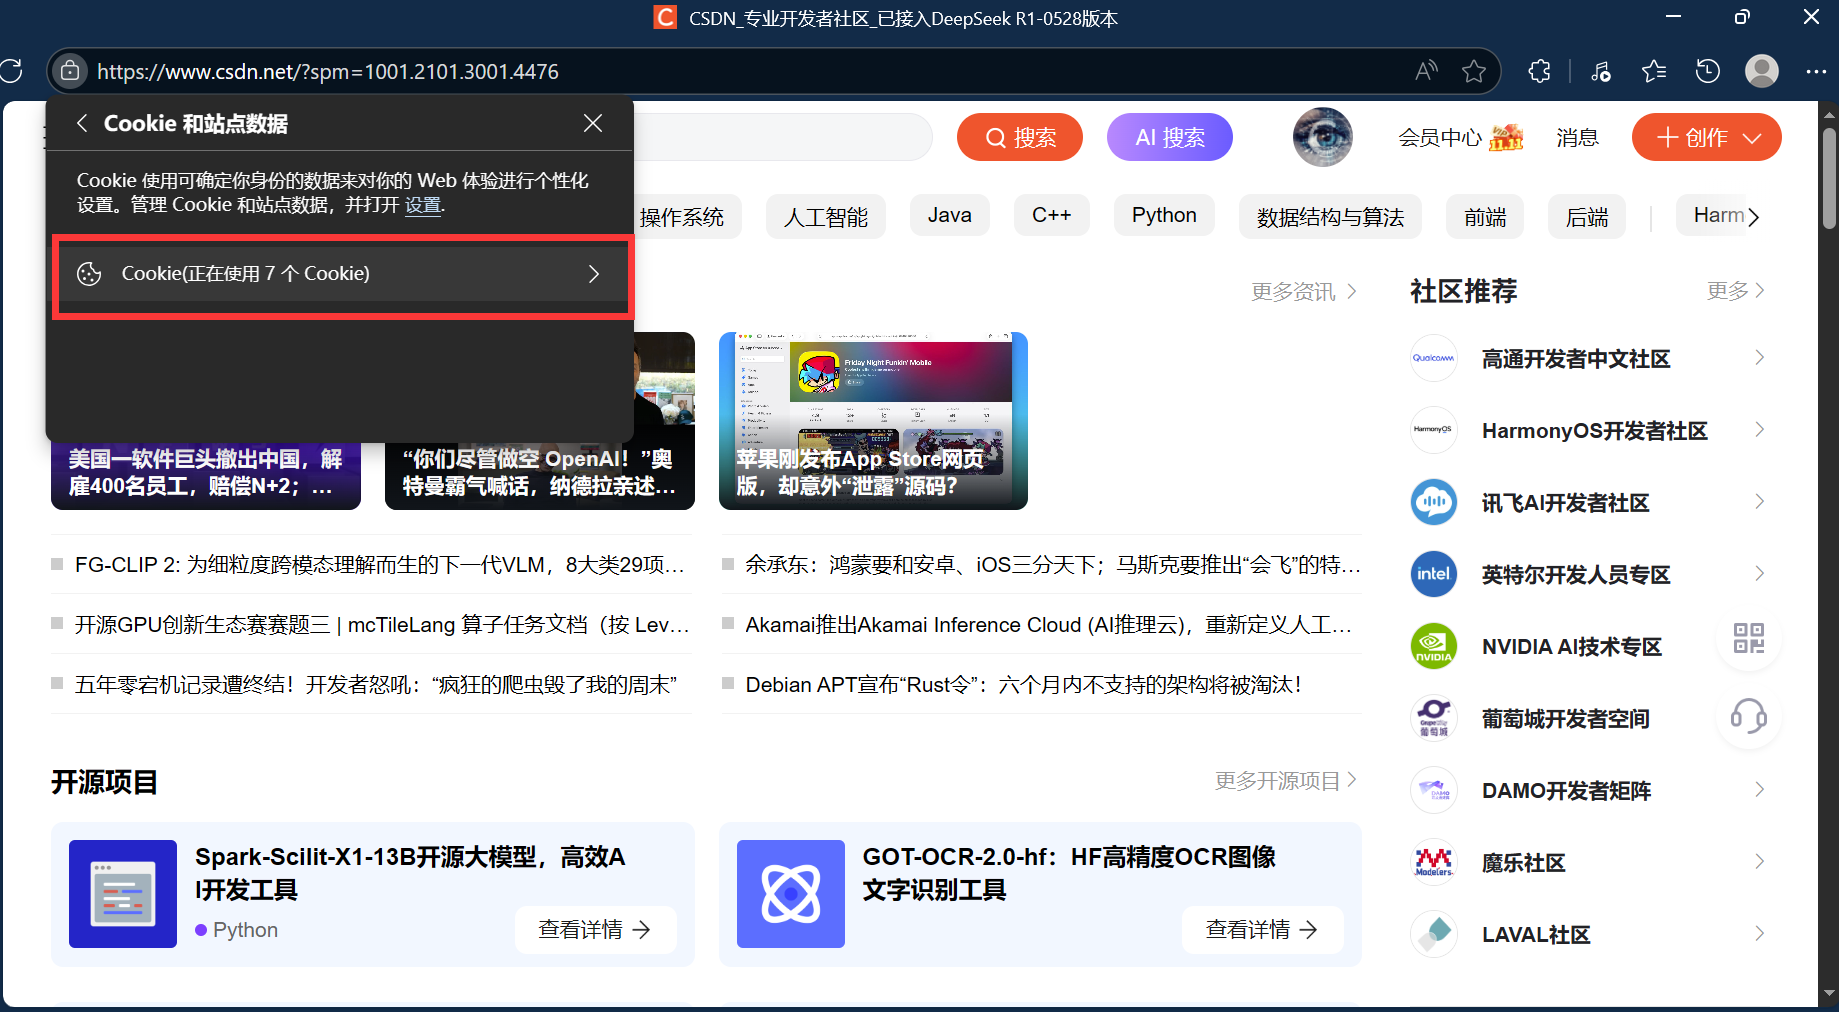This screenshot has height=1012, width=1839.
Task: Open the read aloud icon in address bar
Action: [x=1426, y=71]
